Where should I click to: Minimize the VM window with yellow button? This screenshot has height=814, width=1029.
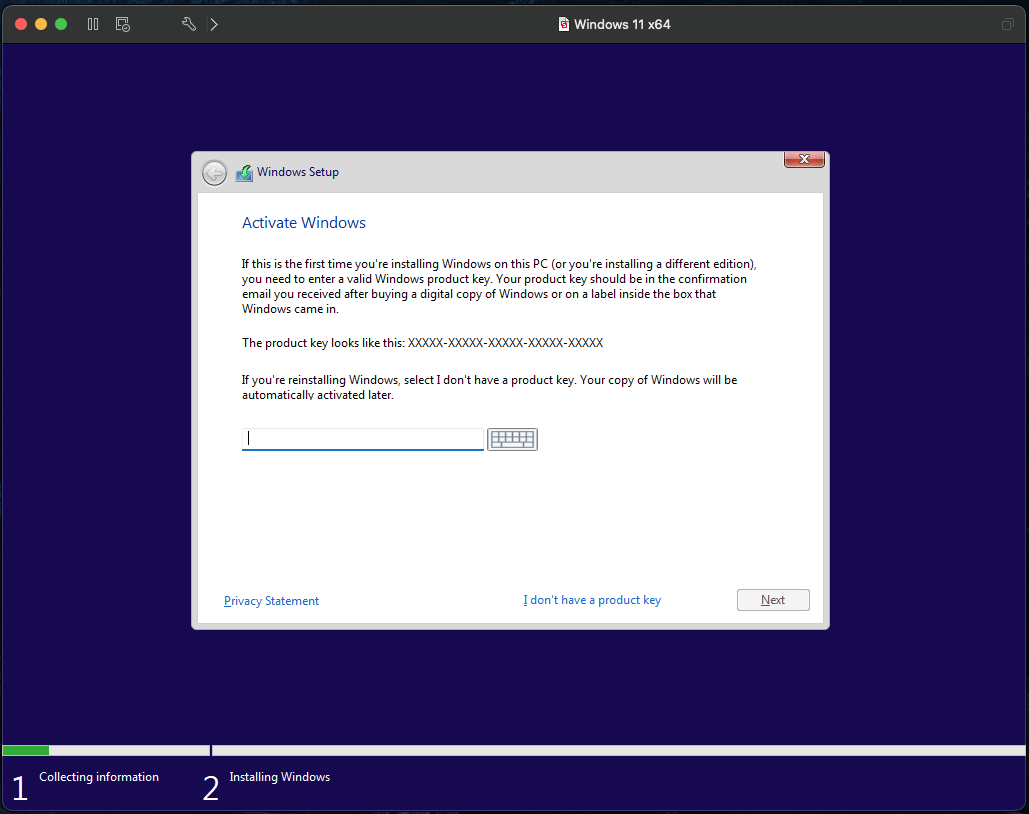[x=41, y=24]
